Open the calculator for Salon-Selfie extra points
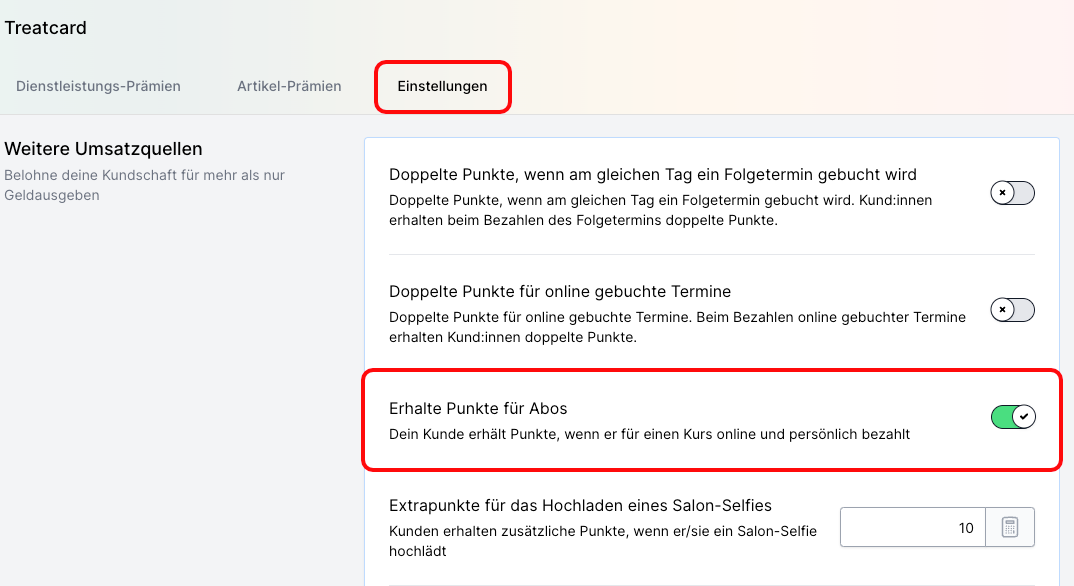 tap(1009, 527)
